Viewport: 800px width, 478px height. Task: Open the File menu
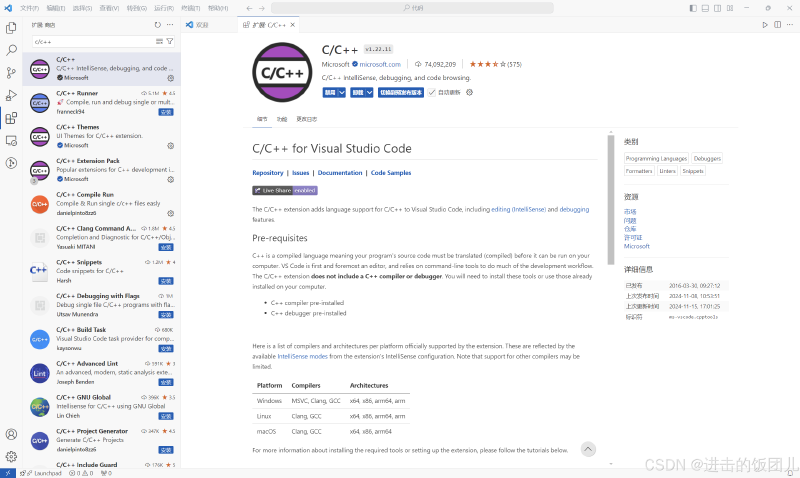(x=29, y=8)
